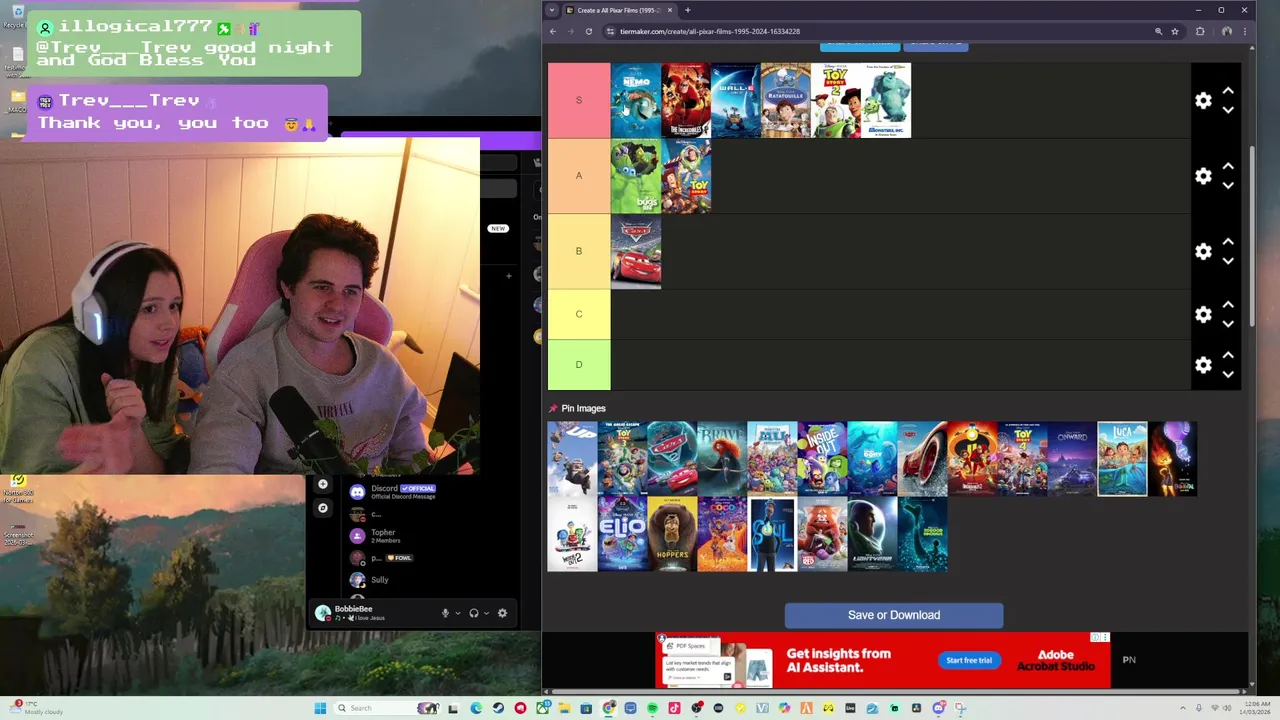Pick the Cars 2 poster
The height and width of the screenshot is (720, 1280).
tap(672, 459)
